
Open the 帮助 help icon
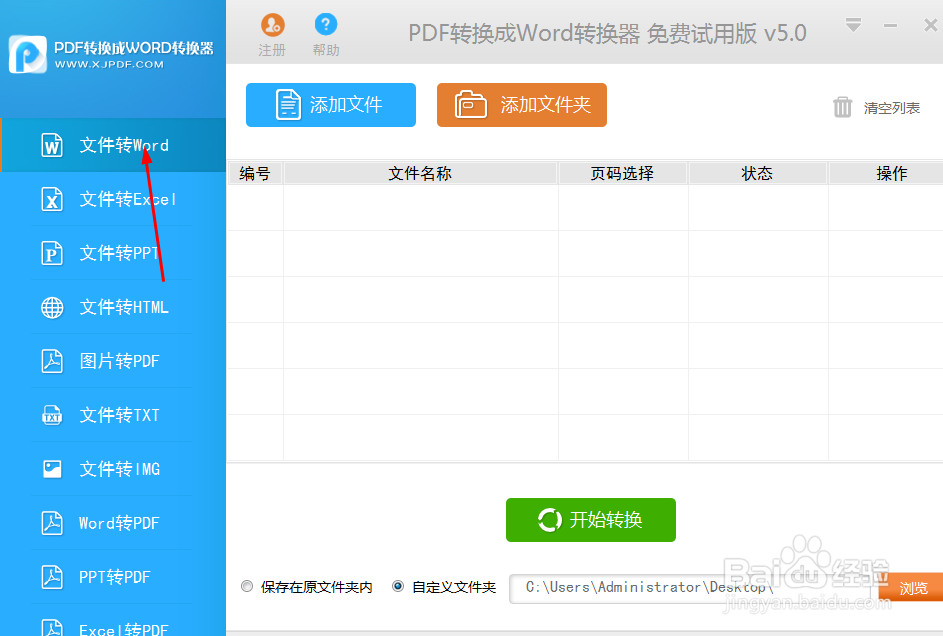point(325,26)
